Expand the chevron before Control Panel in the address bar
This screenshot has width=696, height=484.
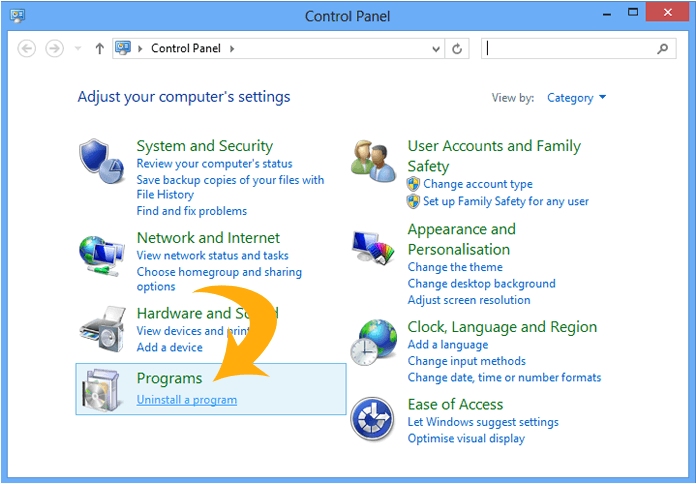(140, 48)
